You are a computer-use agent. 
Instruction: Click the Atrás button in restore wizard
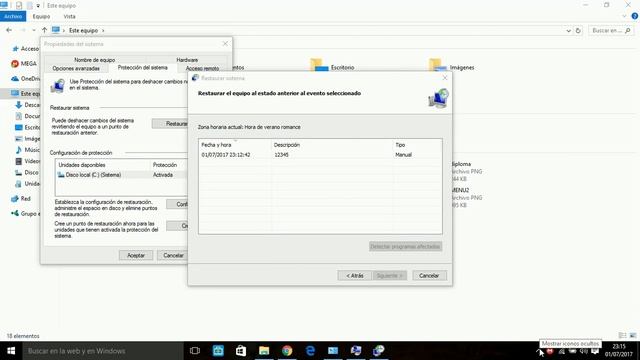click(x=355, y=276)
